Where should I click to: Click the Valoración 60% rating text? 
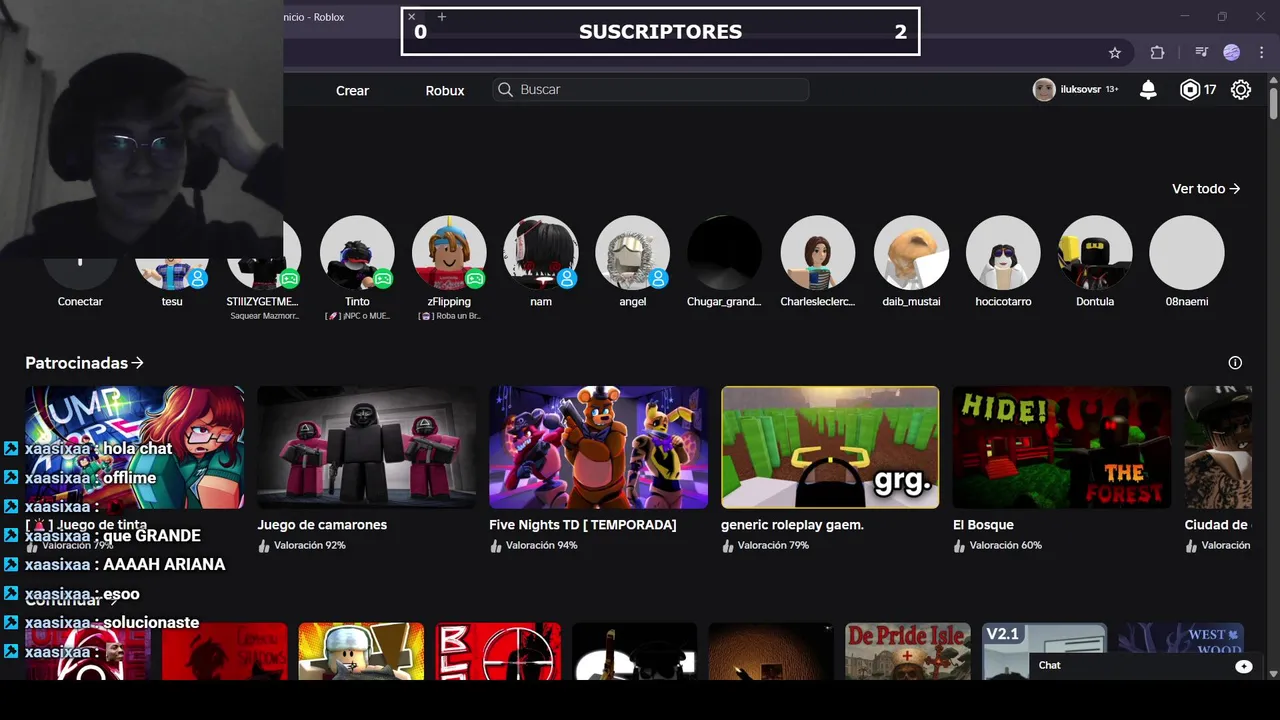1005,546
